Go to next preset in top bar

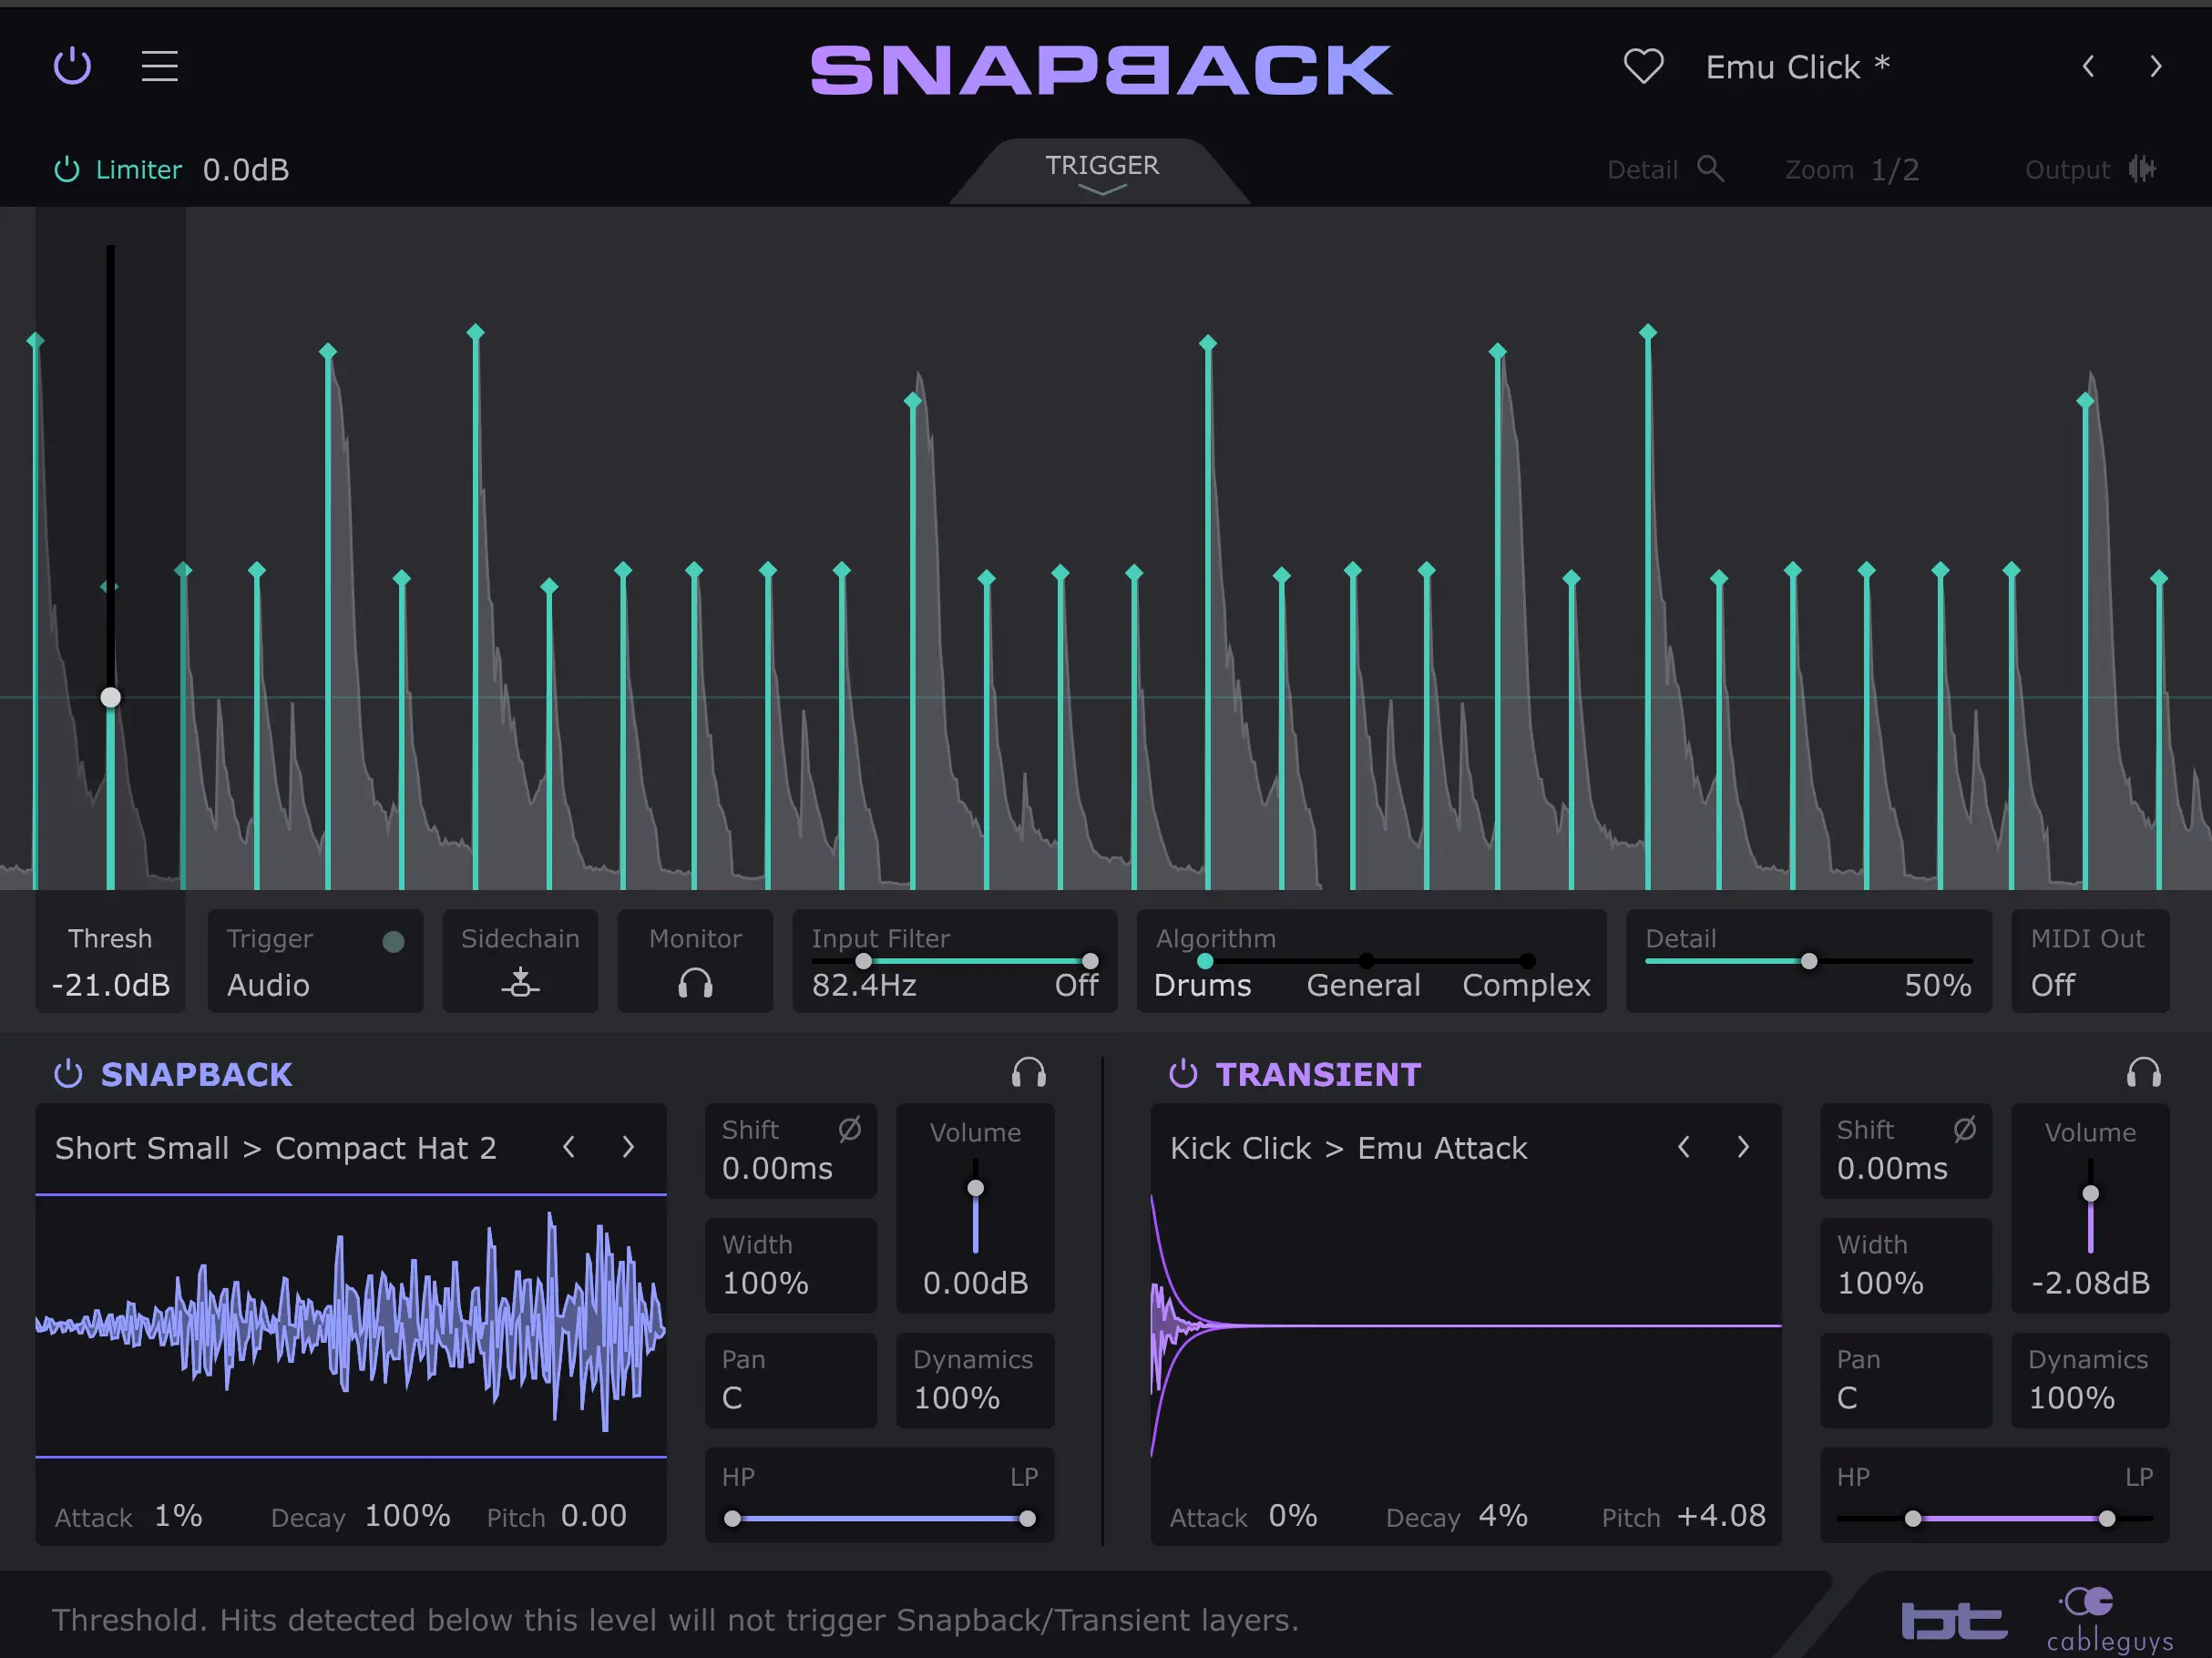pyautogui.click(x=2155, y=67)
